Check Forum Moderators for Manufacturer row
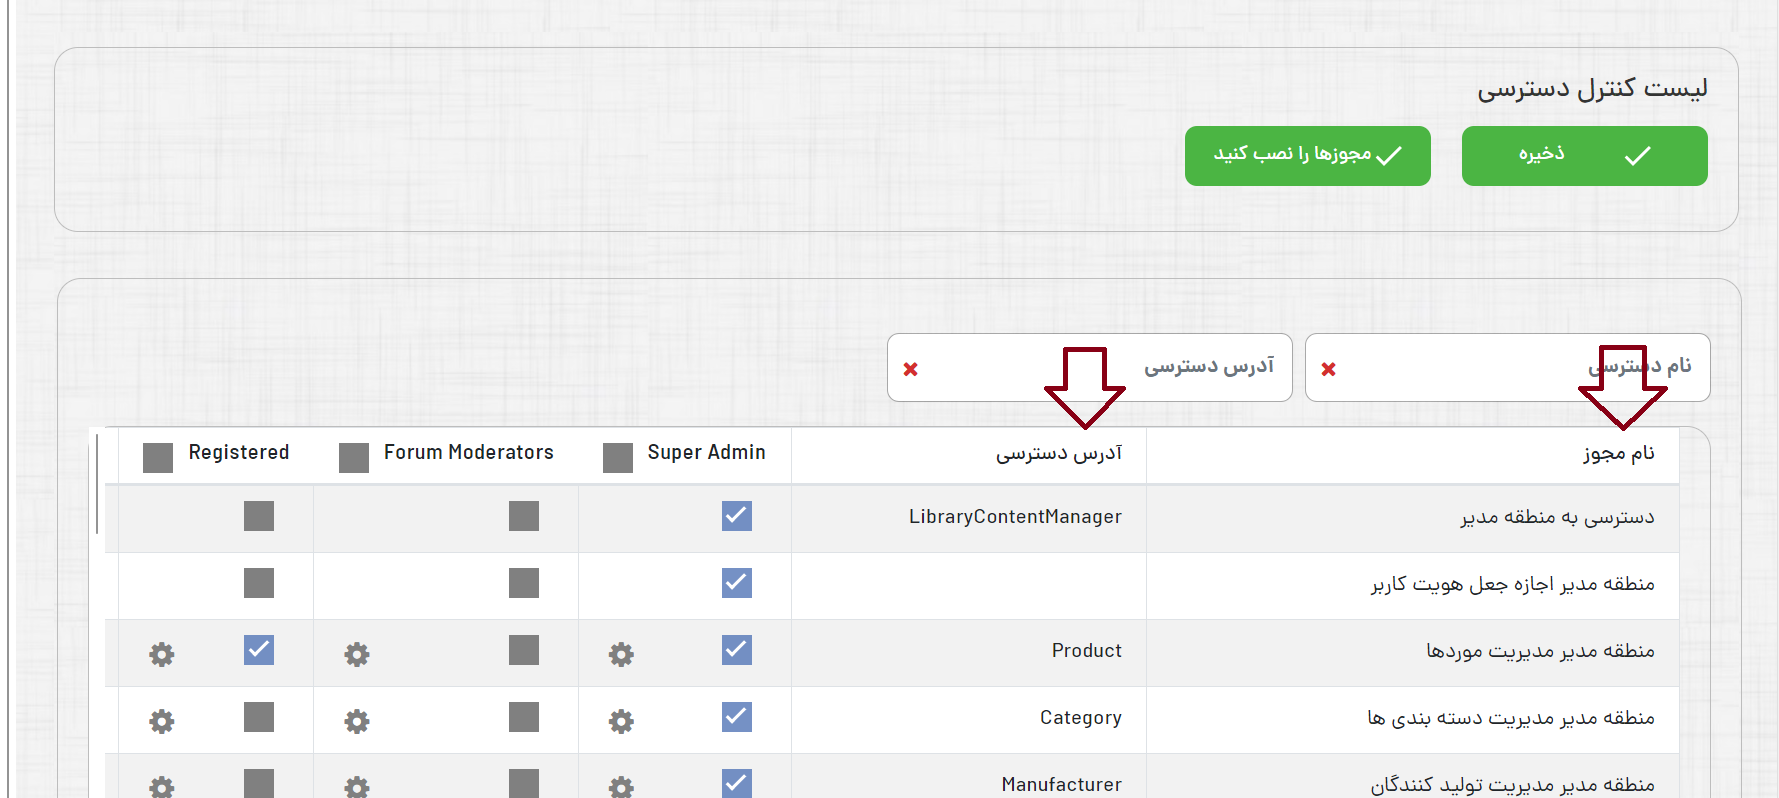Screen dimensions: 1779x798 524,783
